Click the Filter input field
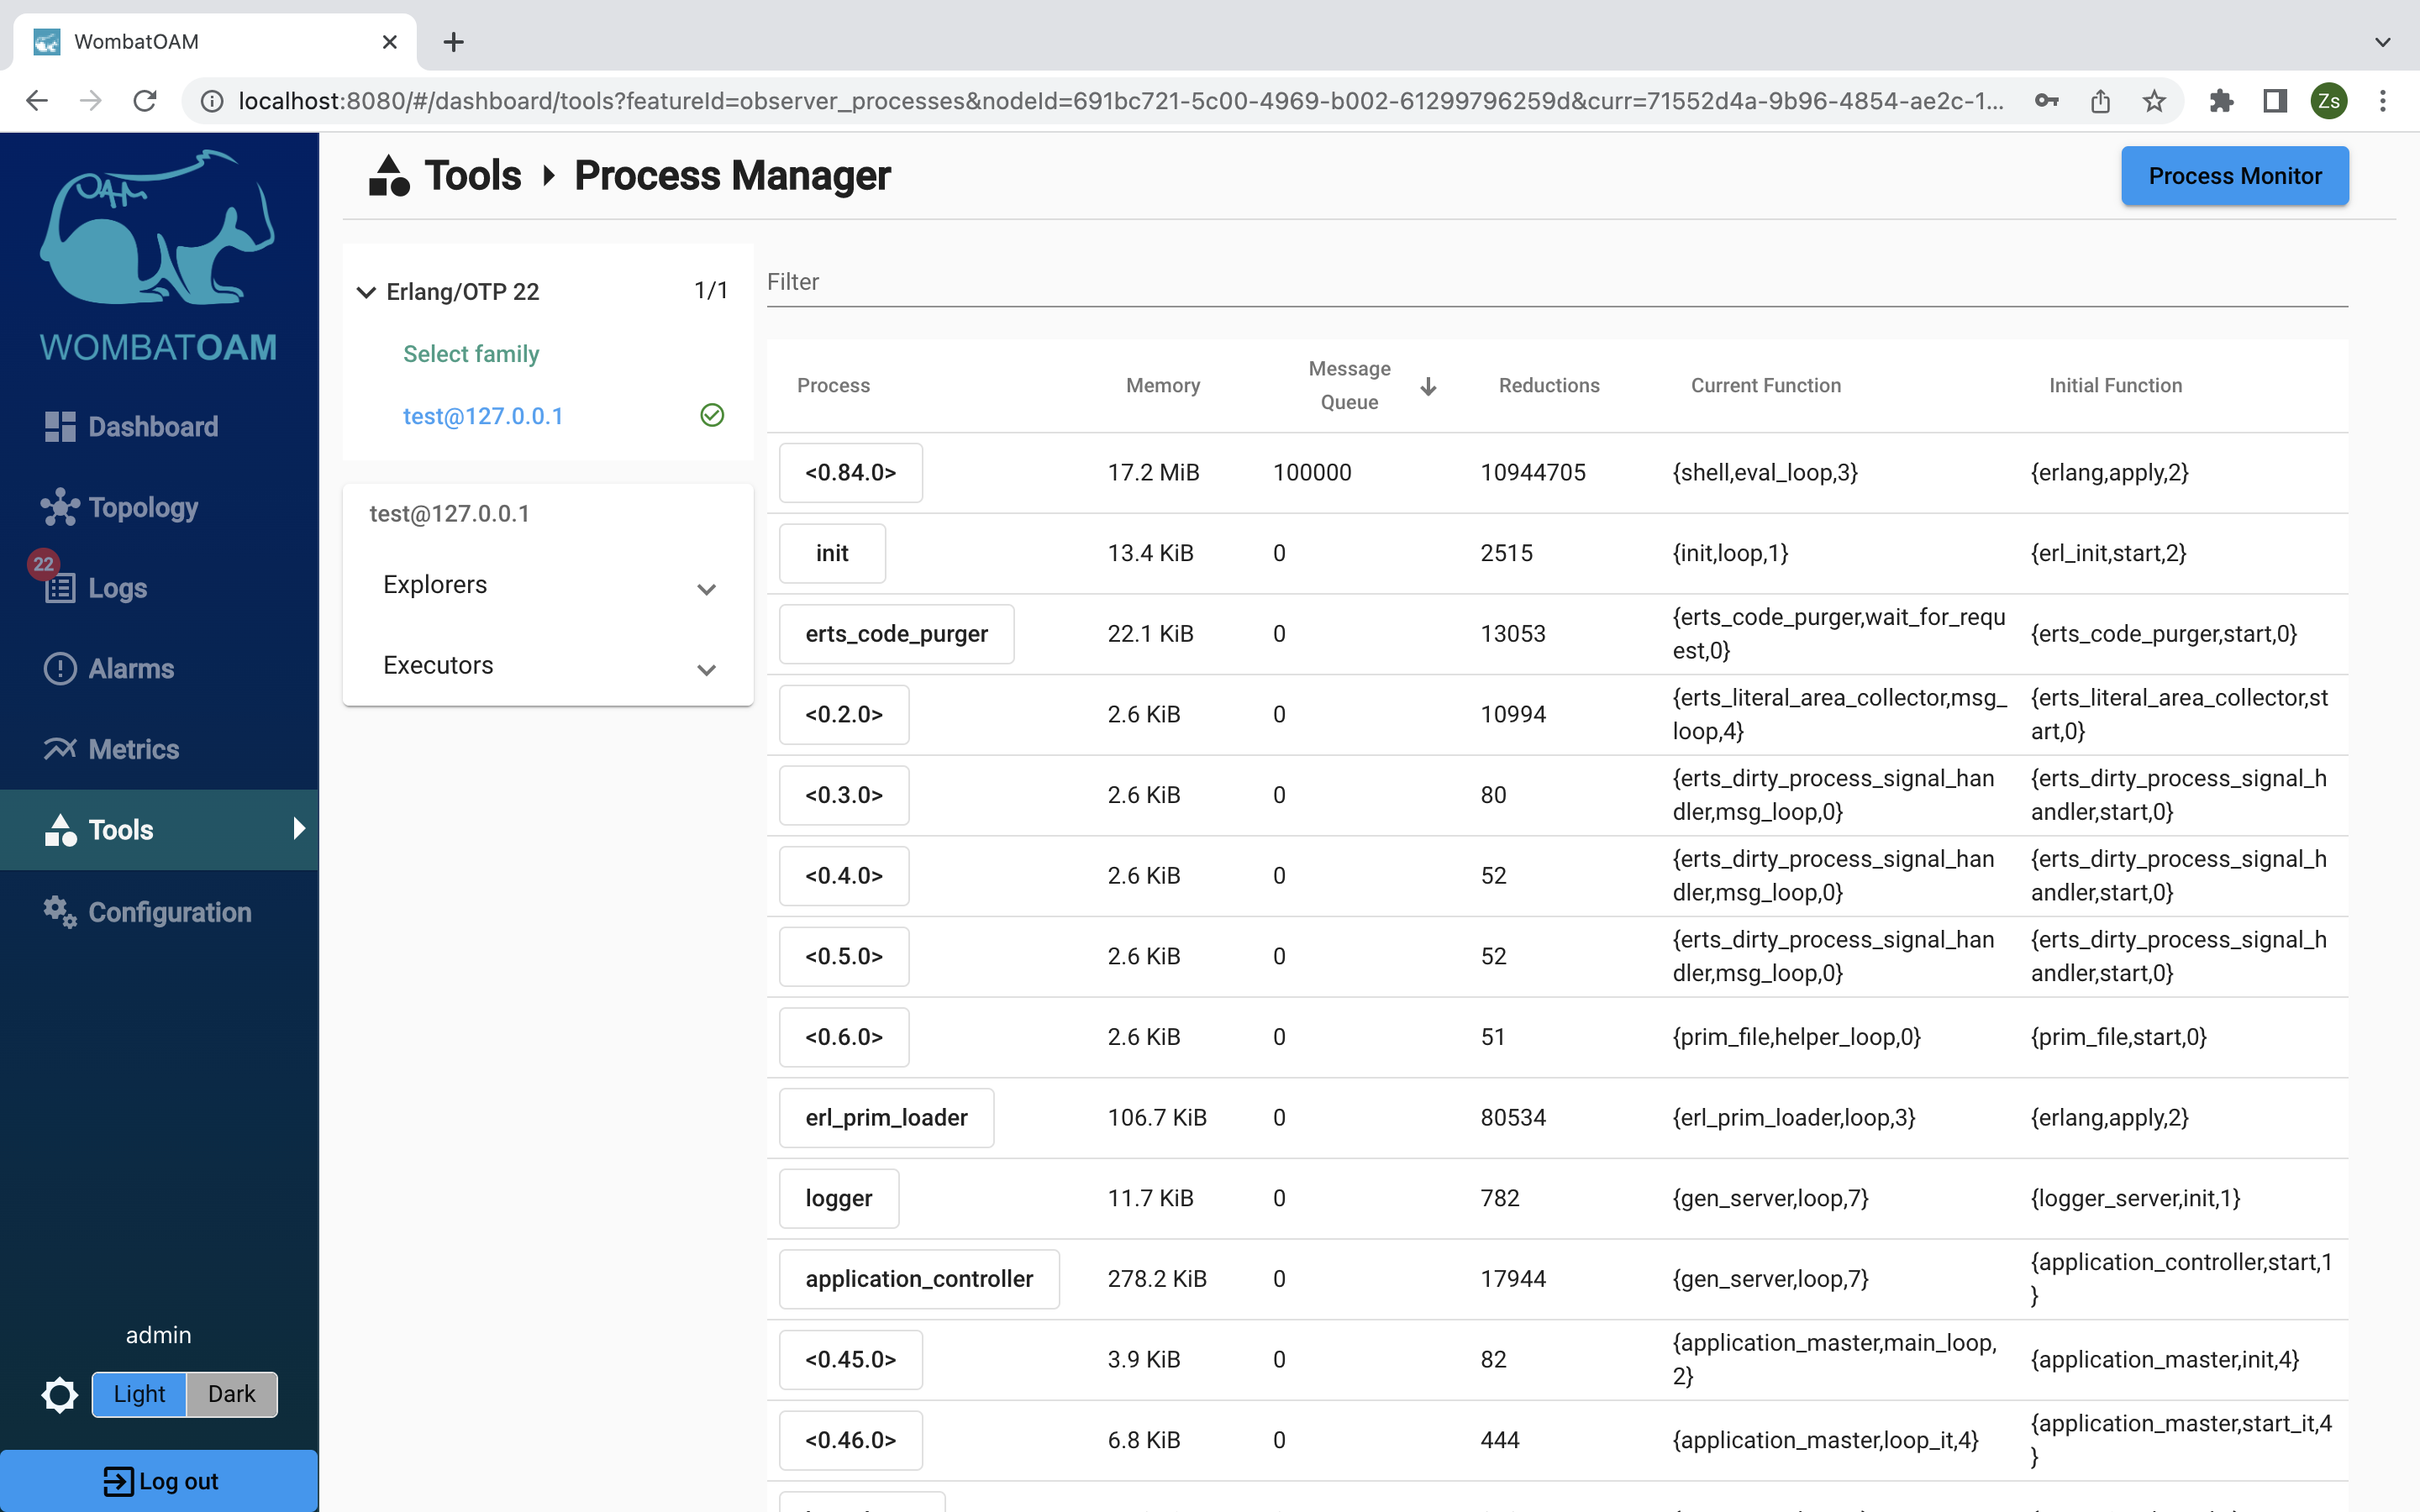This screenshot has width=2420, height=1512. pyautogui.click(x=1557, y=282)
